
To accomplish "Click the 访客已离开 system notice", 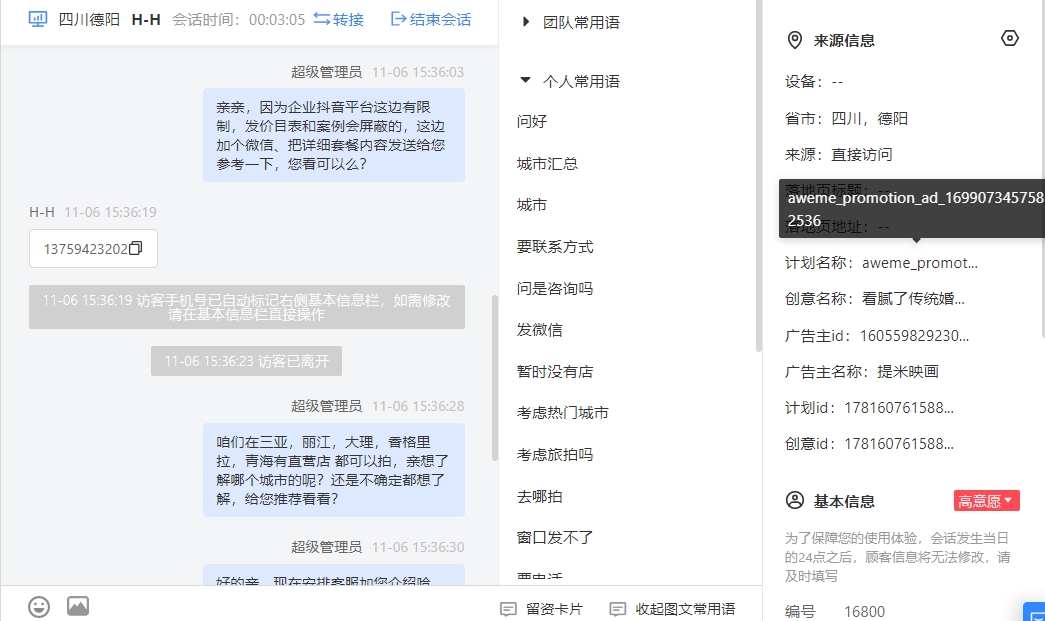I will (246, 361).
